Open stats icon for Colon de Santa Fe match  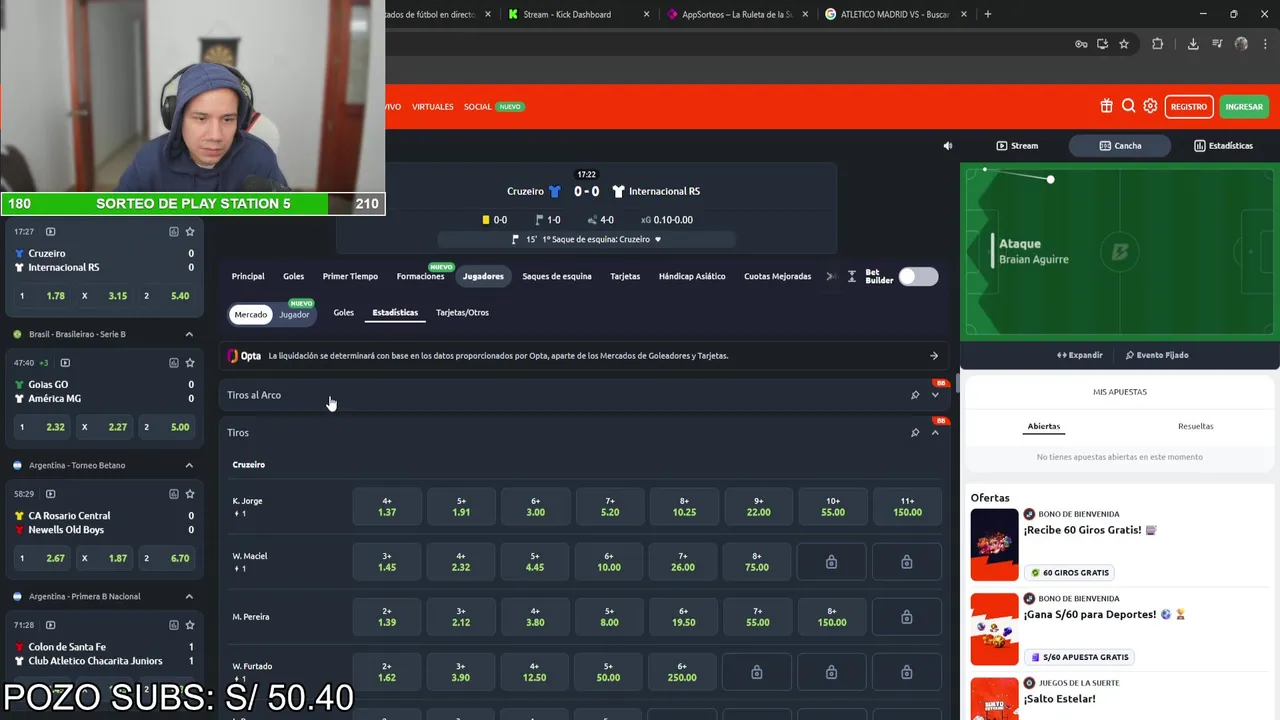(174, 625)
